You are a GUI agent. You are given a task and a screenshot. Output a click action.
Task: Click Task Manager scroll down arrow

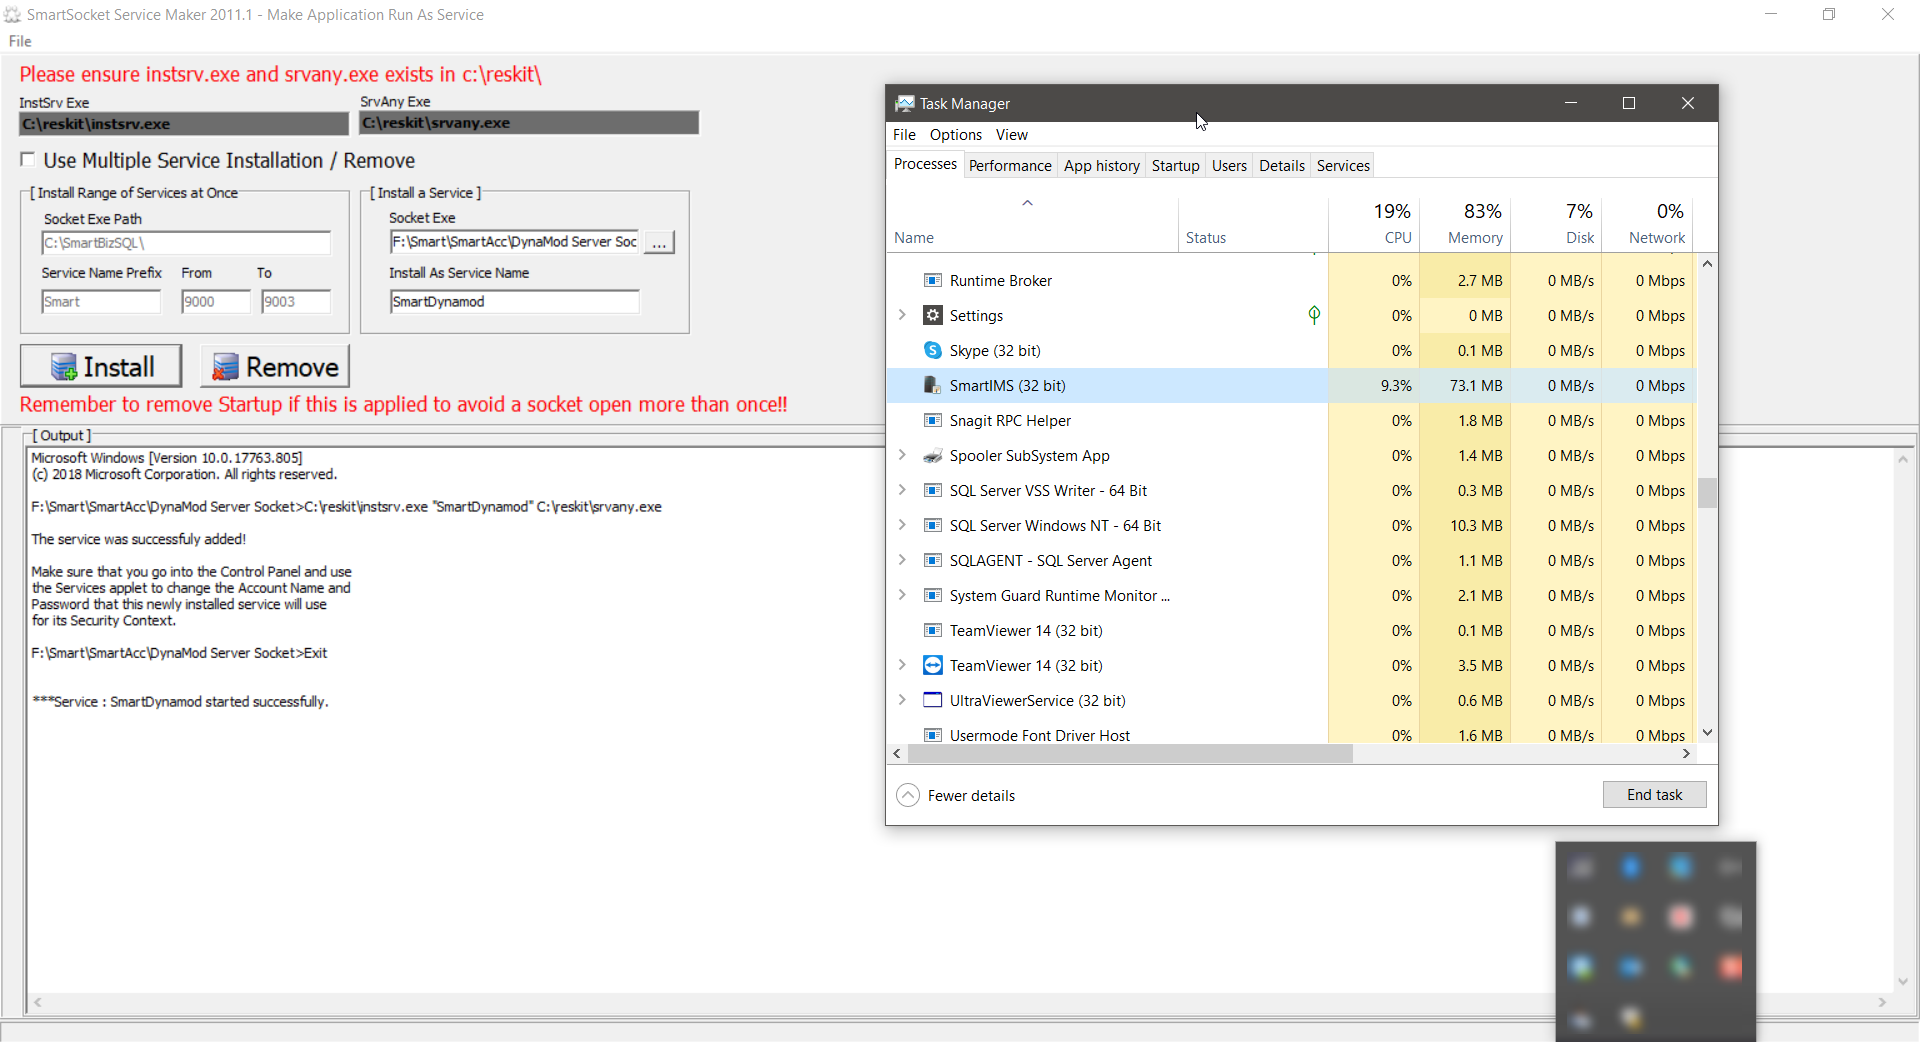point(1707,733)
